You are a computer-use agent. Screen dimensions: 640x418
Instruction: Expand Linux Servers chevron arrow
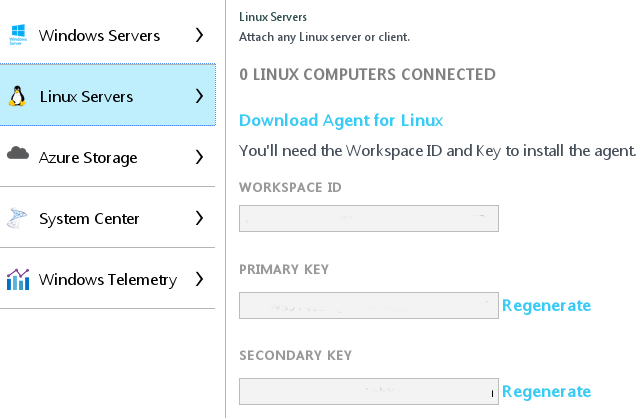tap(199, 96)
